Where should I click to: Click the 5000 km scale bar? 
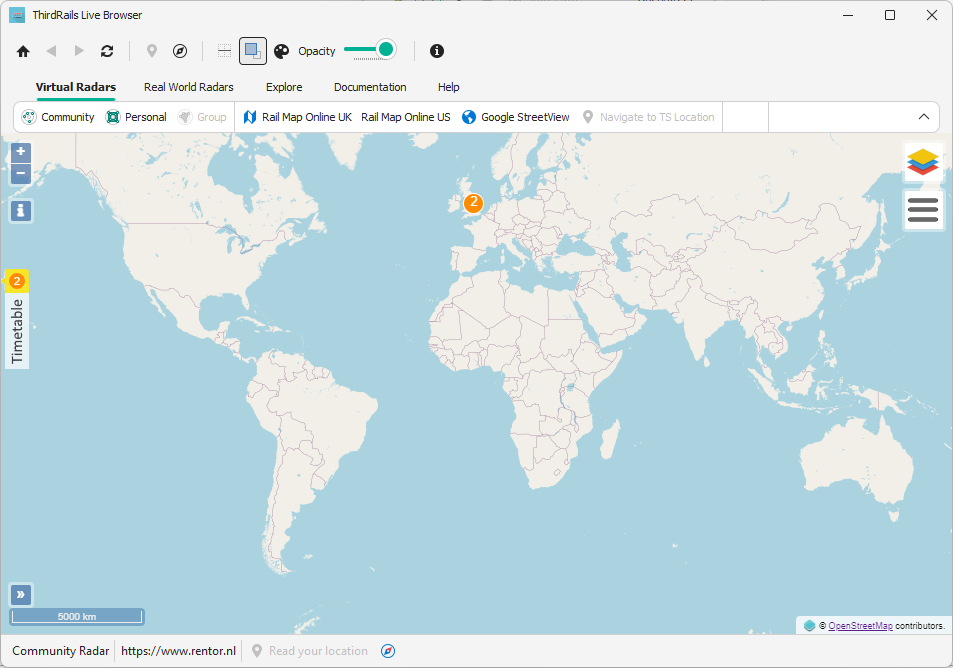coord(77,616)
